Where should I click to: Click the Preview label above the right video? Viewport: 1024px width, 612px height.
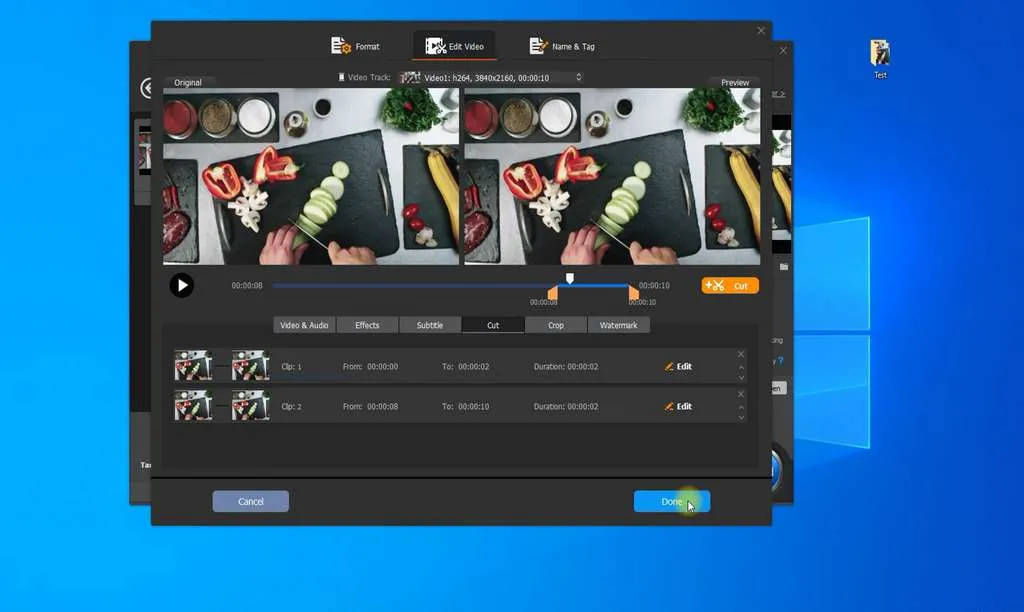(x=734, y=82)
